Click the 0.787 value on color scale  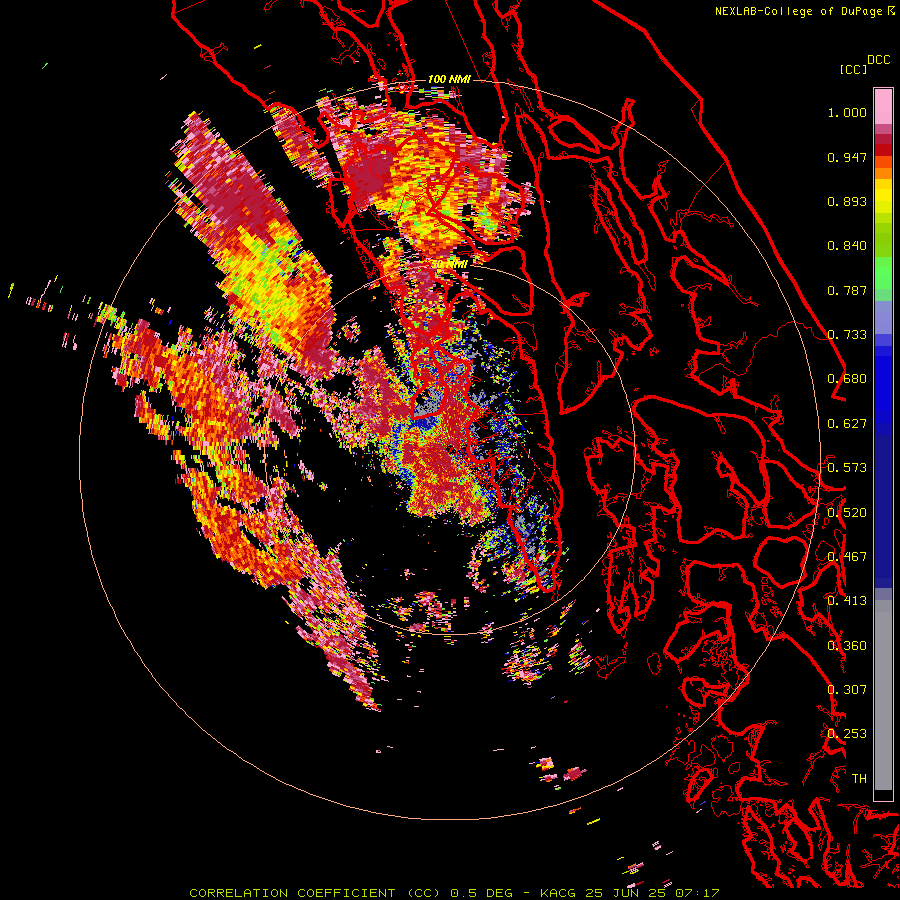847,290
